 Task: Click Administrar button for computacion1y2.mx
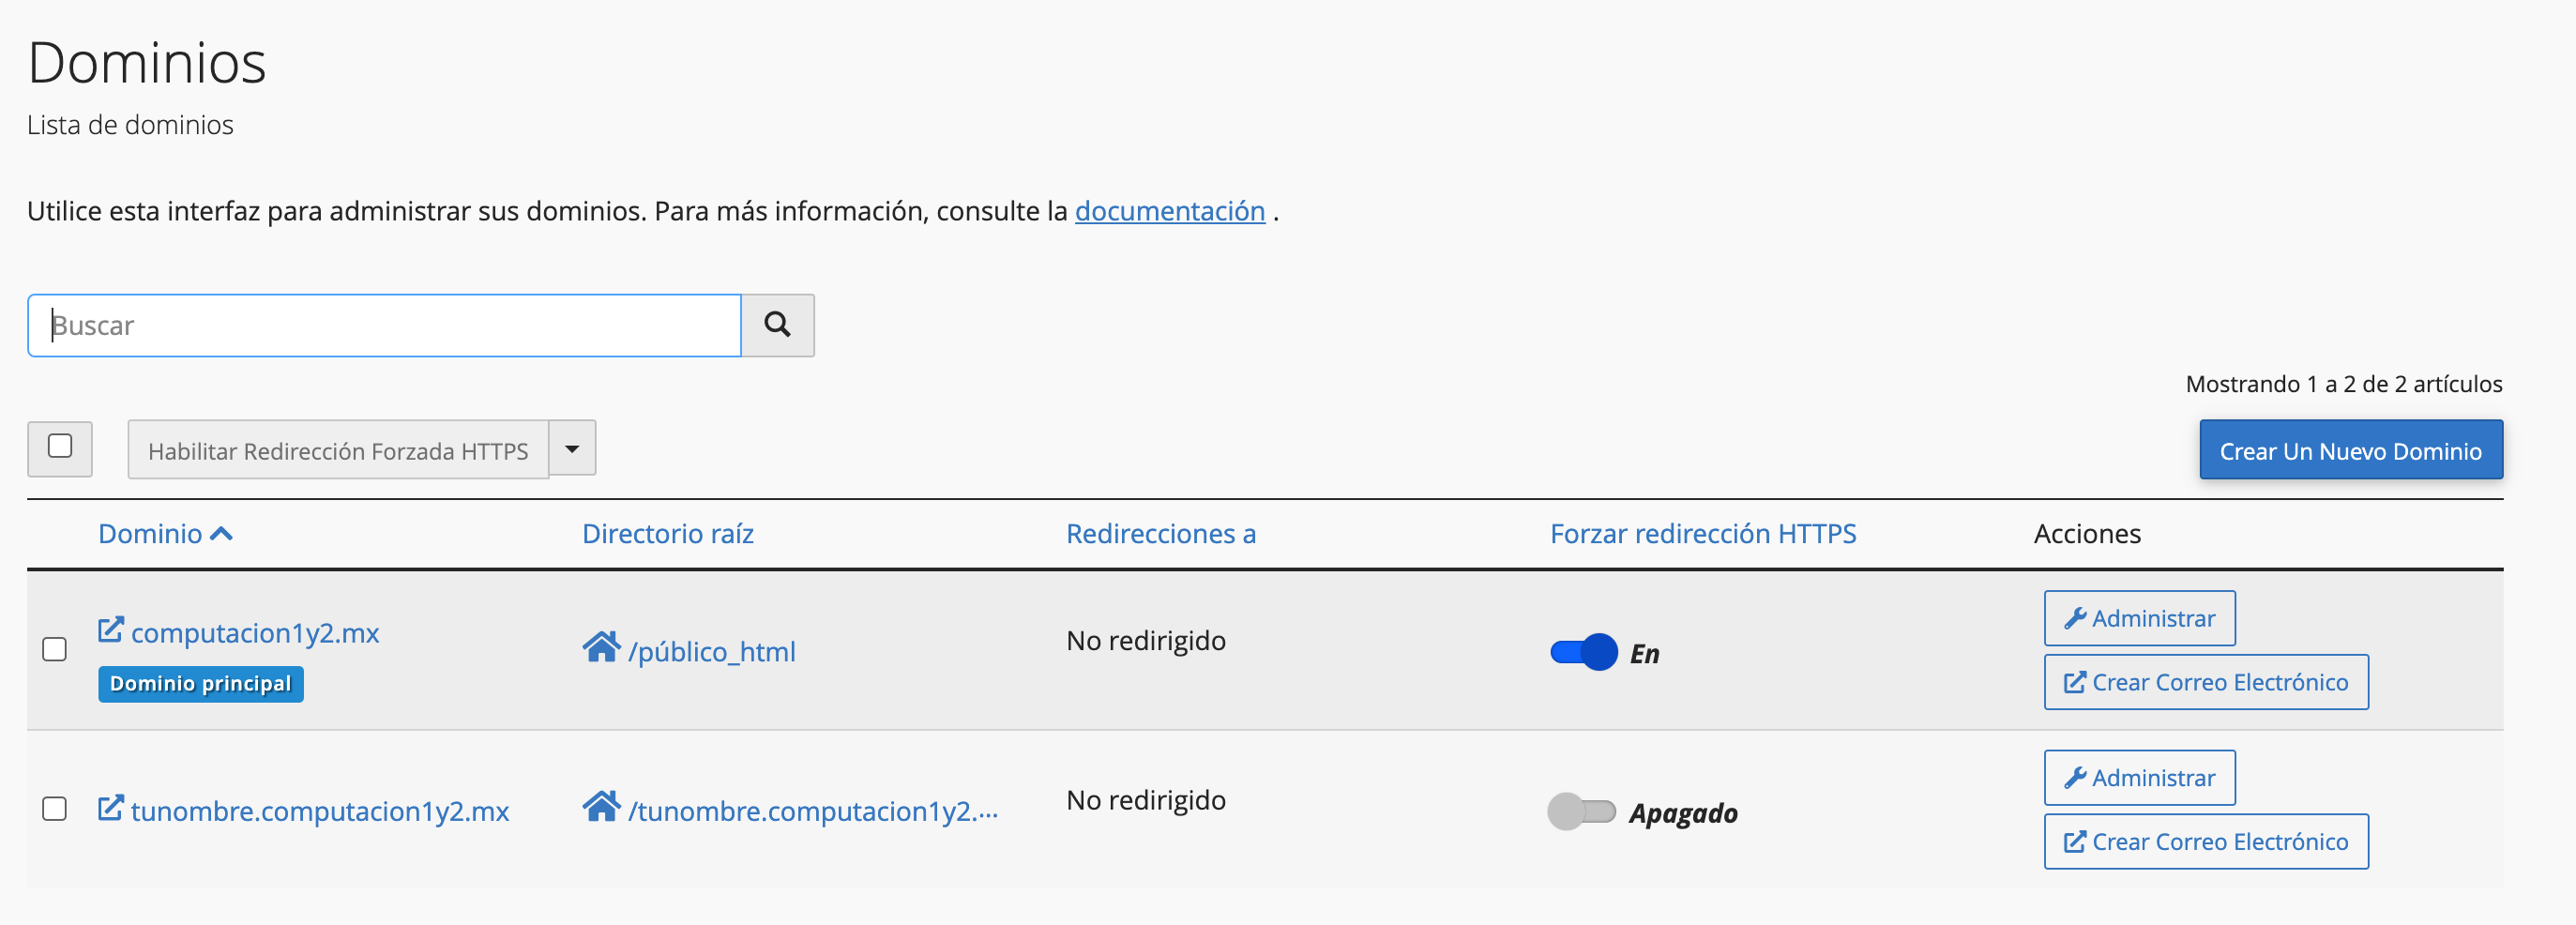pyautogui.click(x=2139, y=618)
